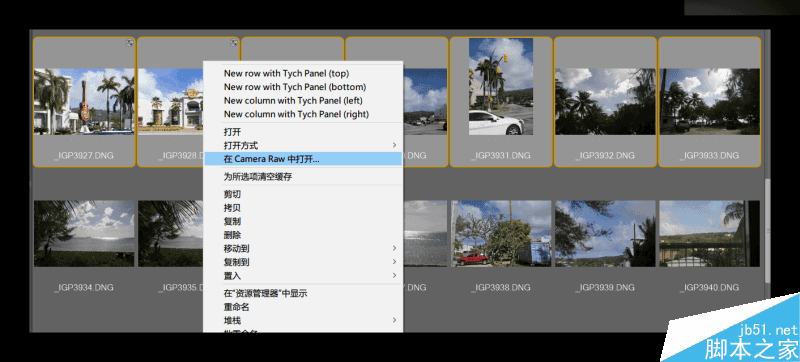Select 在 Camera Raw 中打开...
The width and height of the screenshot is (800, 362).
[x=303, y=159]
